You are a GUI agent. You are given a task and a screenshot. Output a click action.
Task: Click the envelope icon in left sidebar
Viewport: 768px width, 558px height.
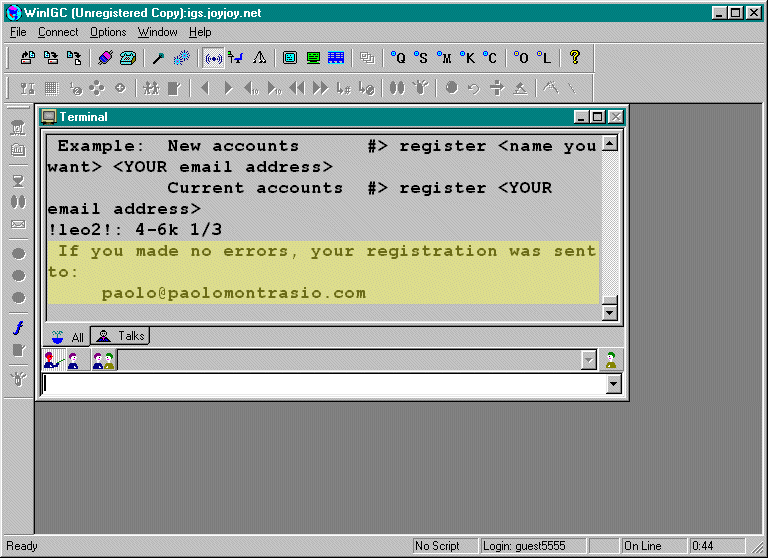(x=18, y=224)
